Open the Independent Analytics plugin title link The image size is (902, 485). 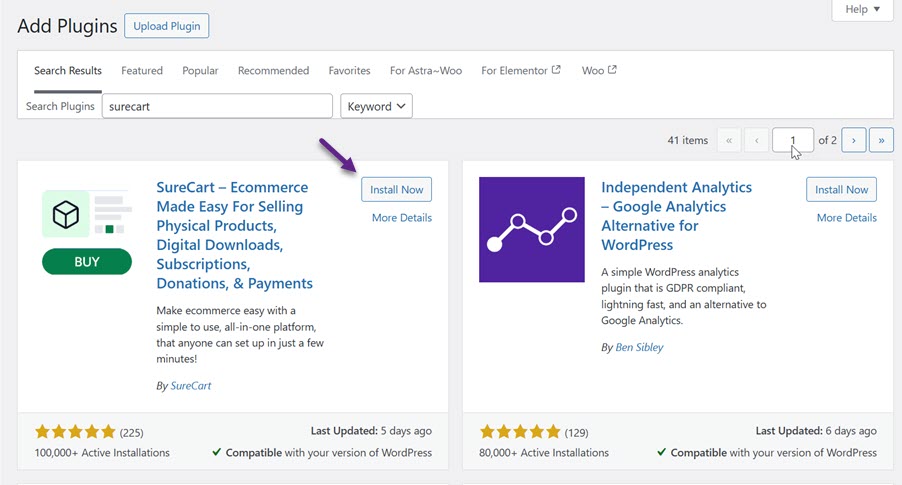tap(676, 216)
